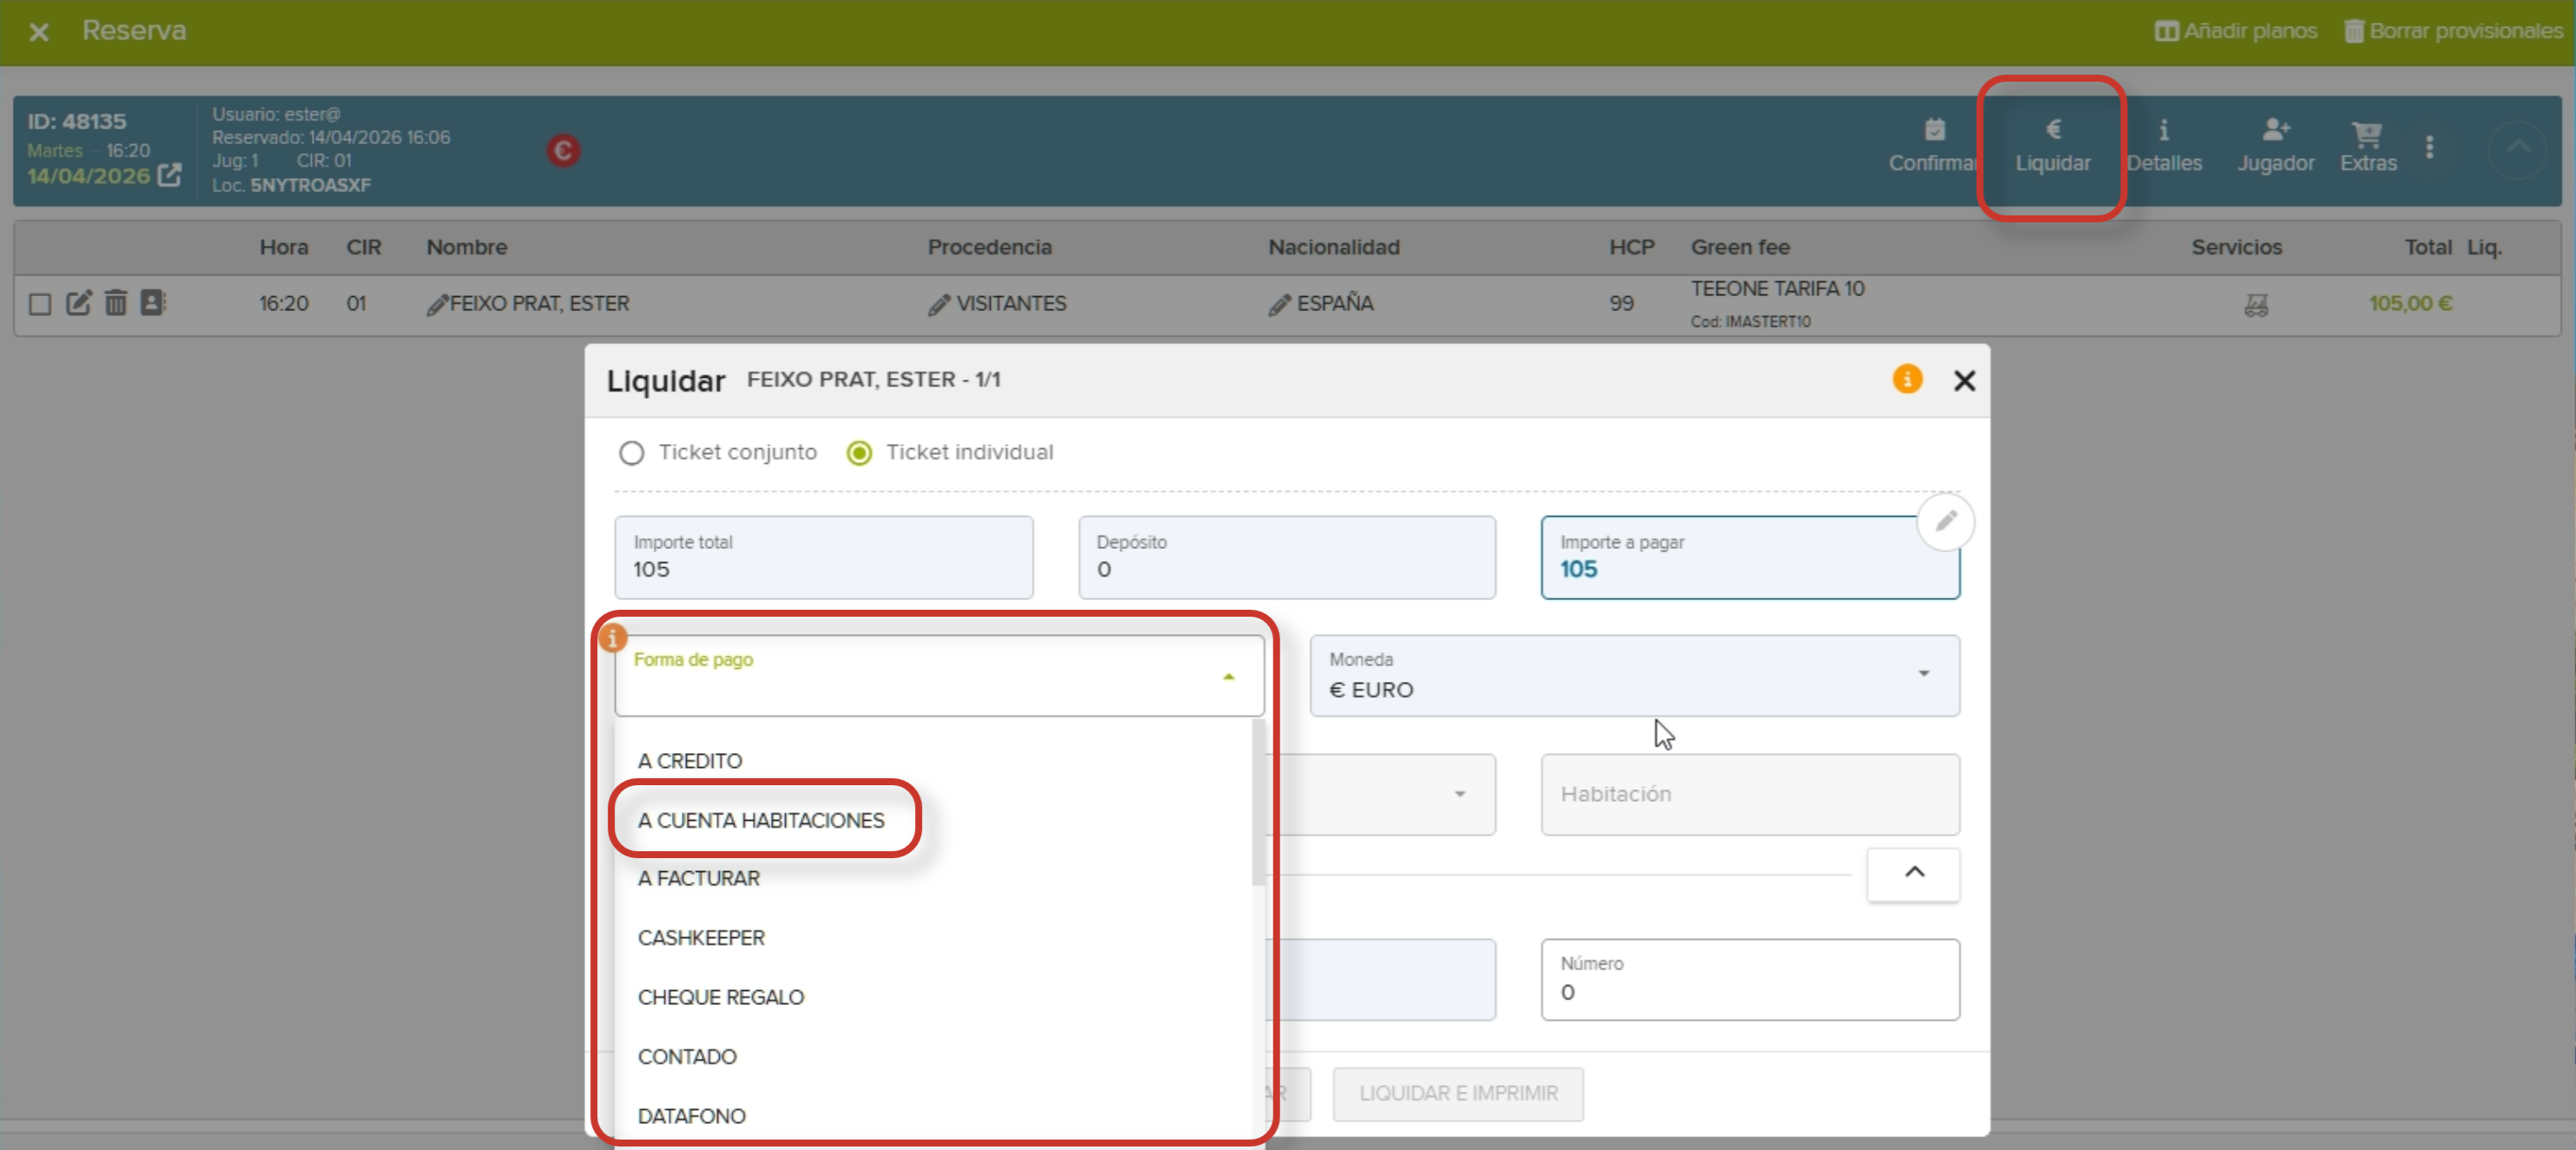
Task: Click the contact card icon on the player row
Action: coord(153,302)
